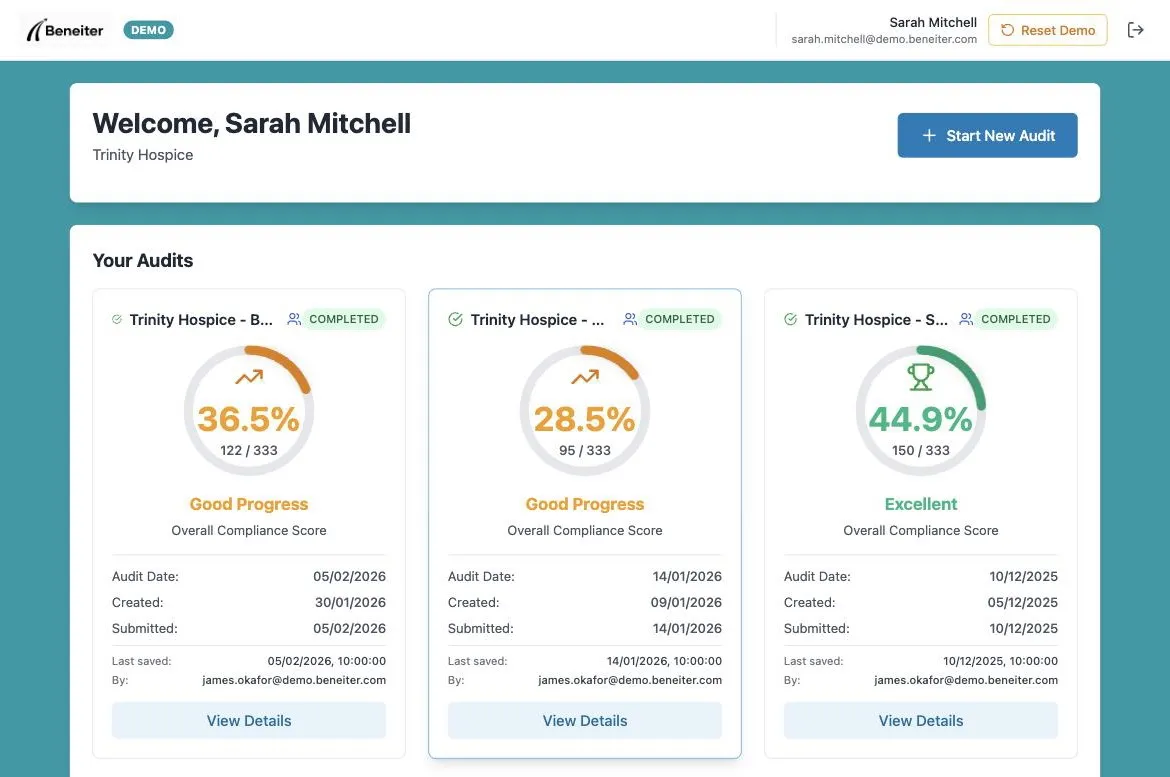Click the trophy icon above 44.9%

click(x=921, y=377)
